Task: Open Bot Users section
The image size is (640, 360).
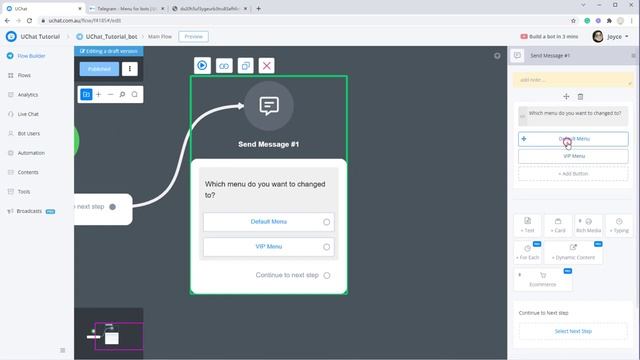Action: (29, 133)
